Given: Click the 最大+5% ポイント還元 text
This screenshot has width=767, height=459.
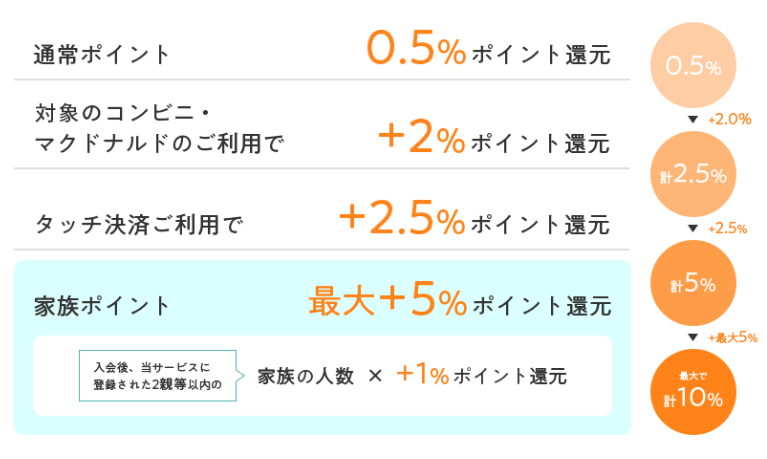Looking at the screenshot, I should coord(460,300).
